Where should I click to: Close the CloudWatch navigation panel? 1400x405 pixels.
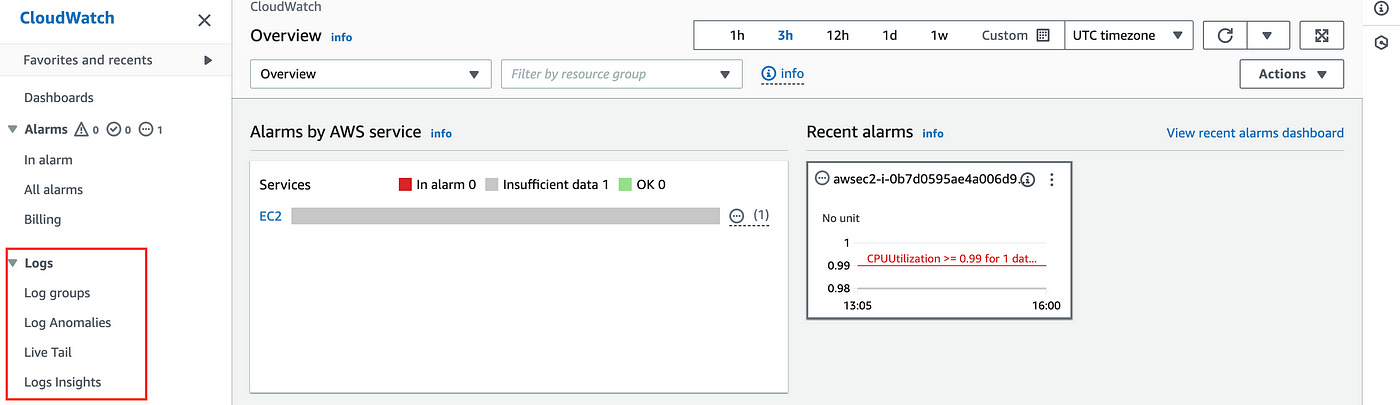click(204, 20)
